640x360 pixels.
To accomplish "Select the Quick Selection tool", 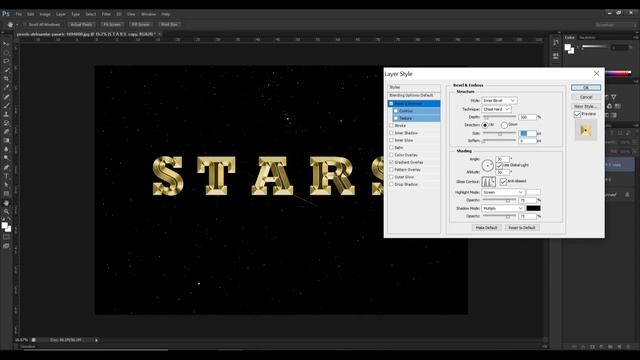I will [6, 70].
